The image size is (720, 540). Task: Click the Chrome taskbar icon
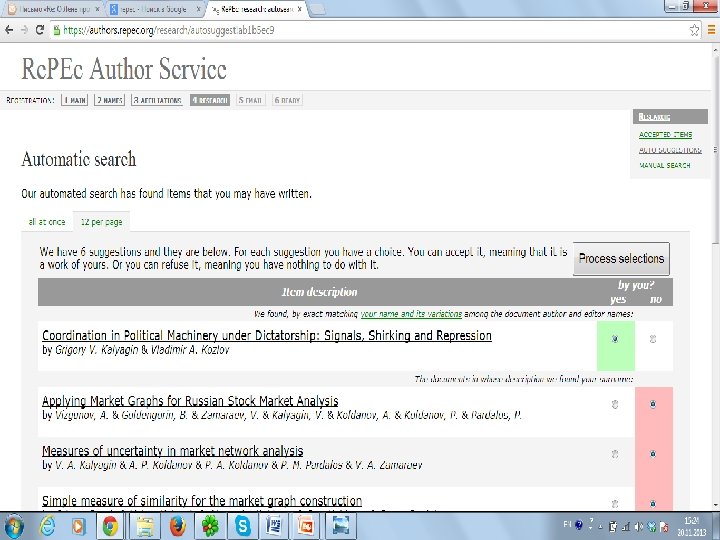[x=110, y=526]
